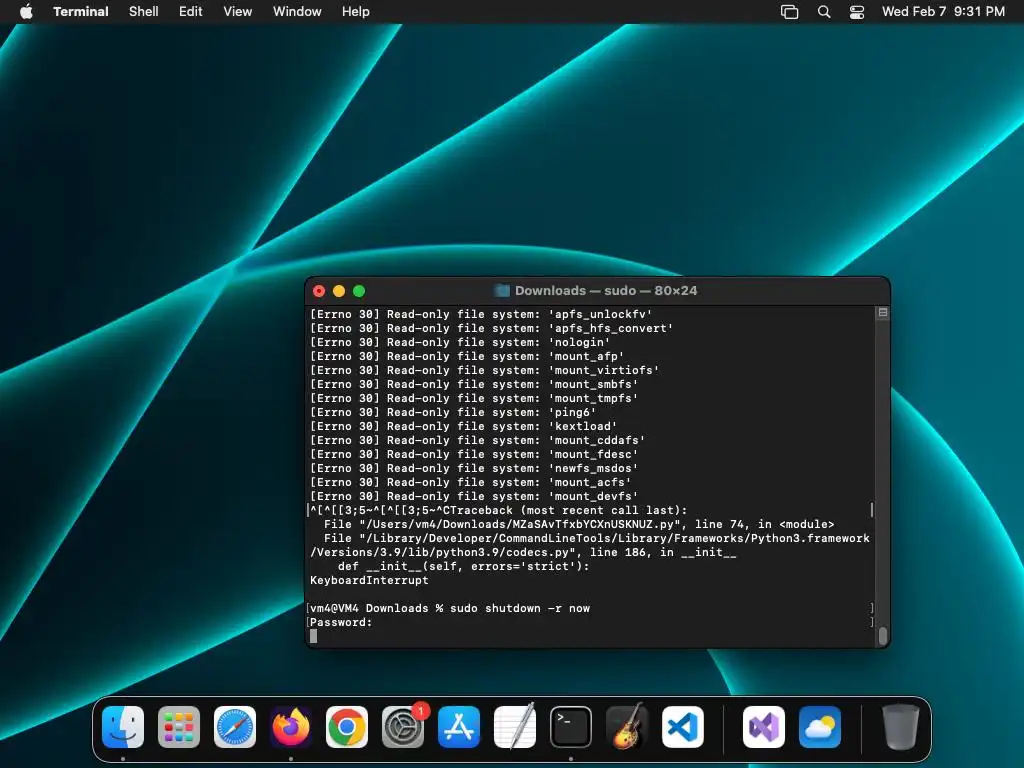Open System Settings with update badge
Image resolution: width=1024 pixels, height=768 pixels.
(x=403, y=727)
